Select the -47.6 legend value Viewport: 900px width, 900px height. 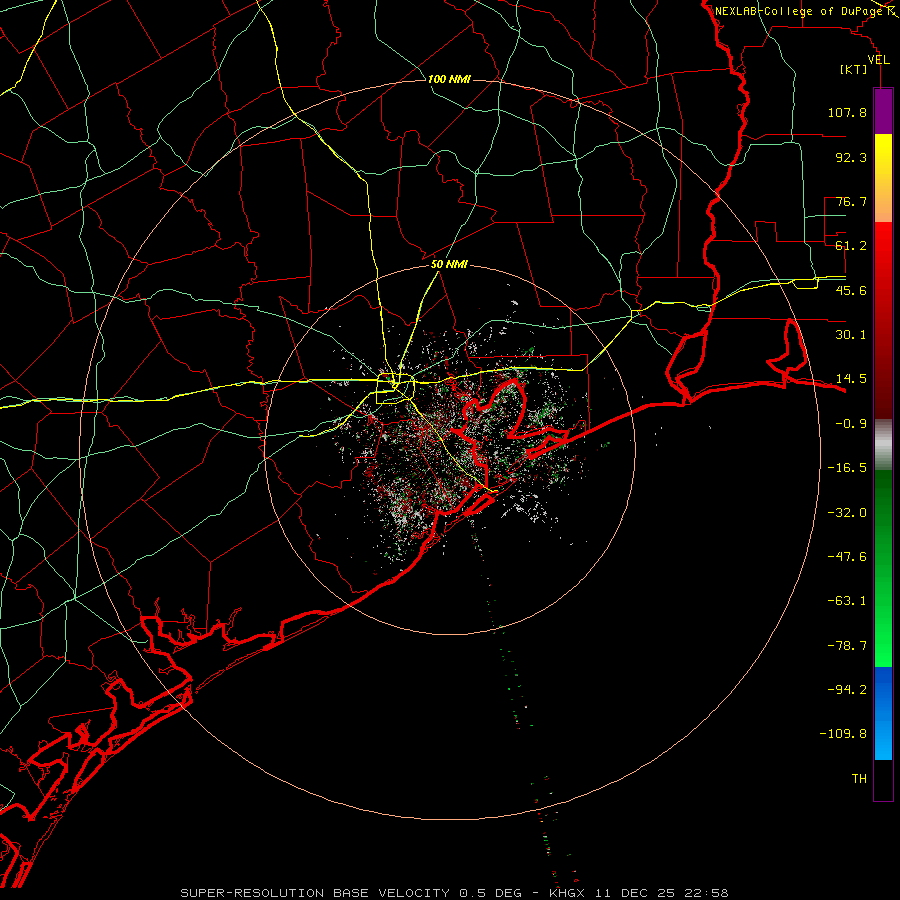tap(847, 557)
